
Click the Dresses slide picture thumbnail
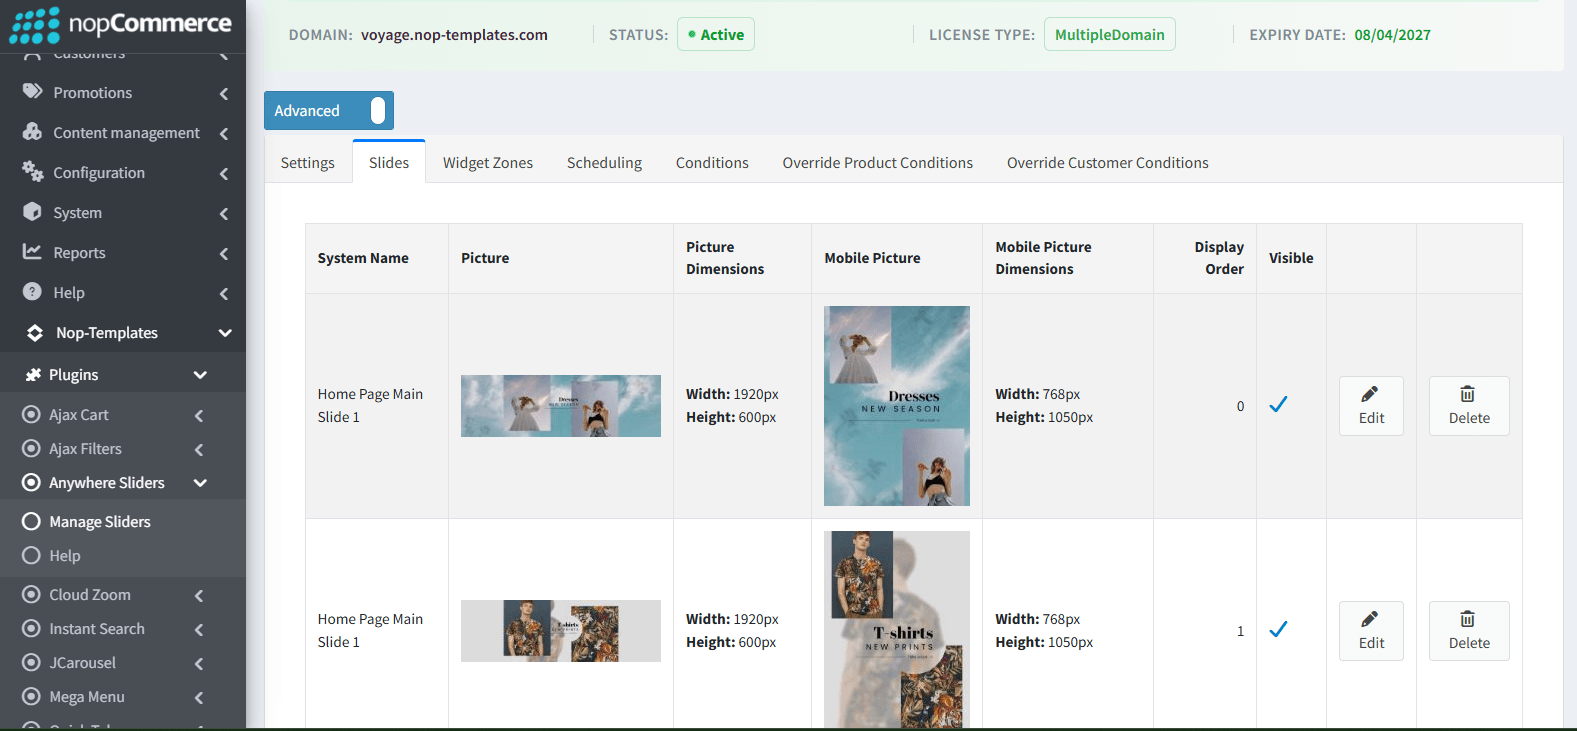click(561, 406)
